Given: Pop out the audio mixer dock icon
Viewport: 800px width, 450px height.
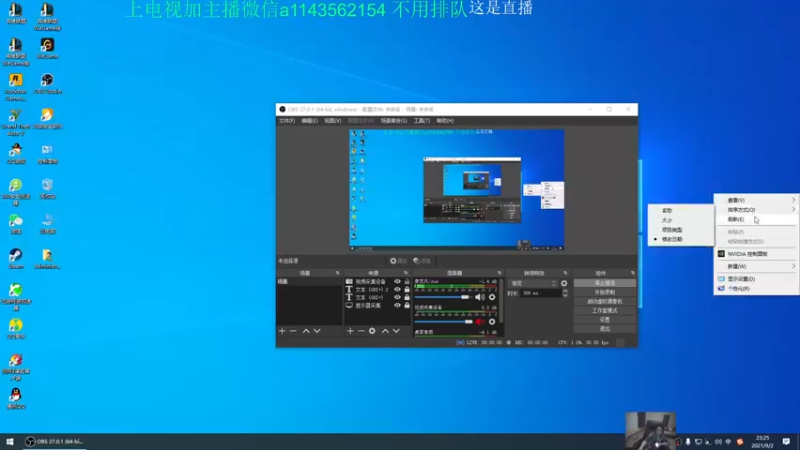Looking at the screenshot, I should (499, 273).
